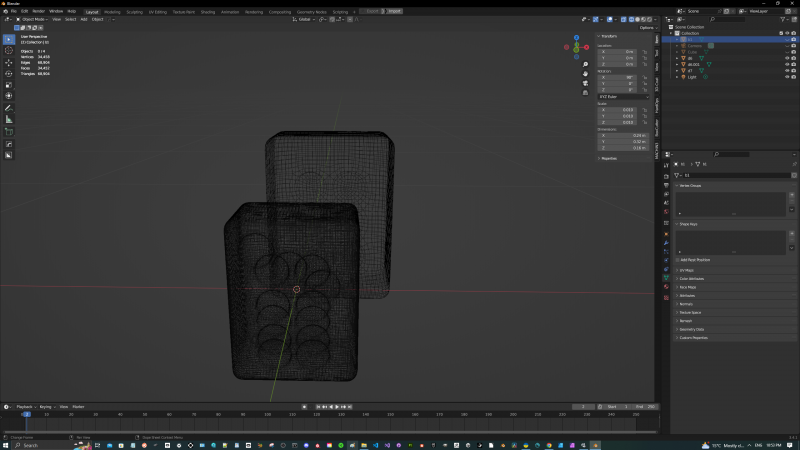Expand the Geometry Data panel

[691, 329]
